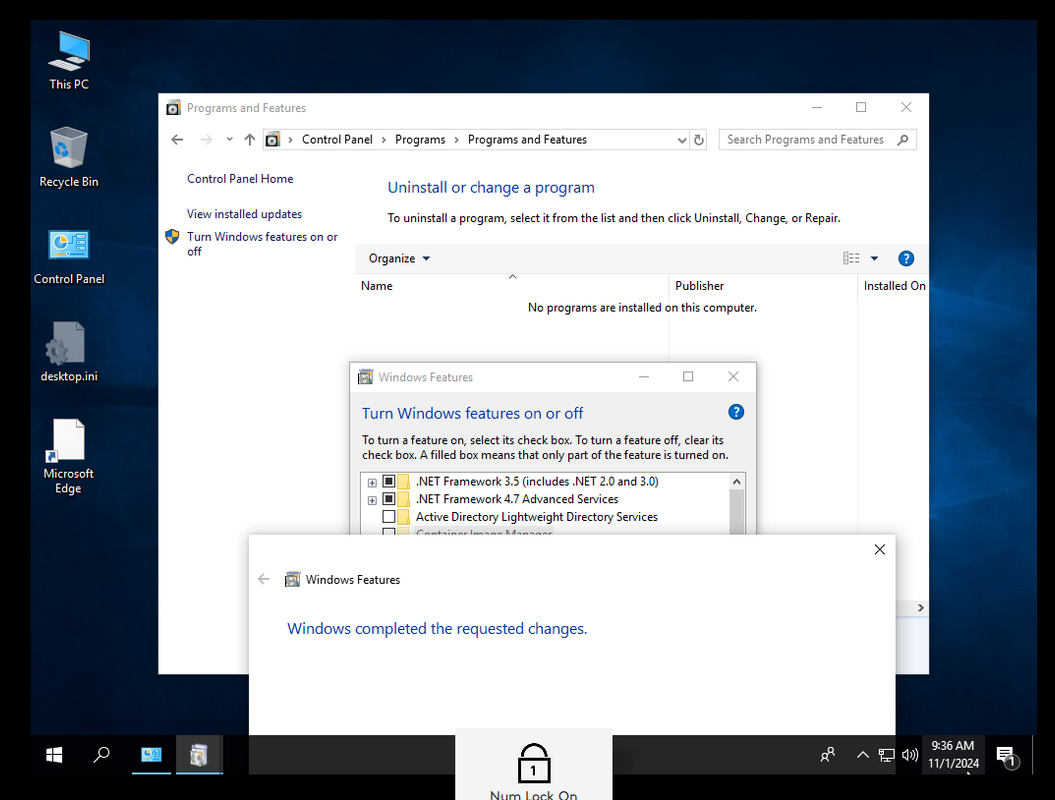
Task: Select .NET Framework 4.7 Advanced Services label
Action: click(x=517, y=499)
